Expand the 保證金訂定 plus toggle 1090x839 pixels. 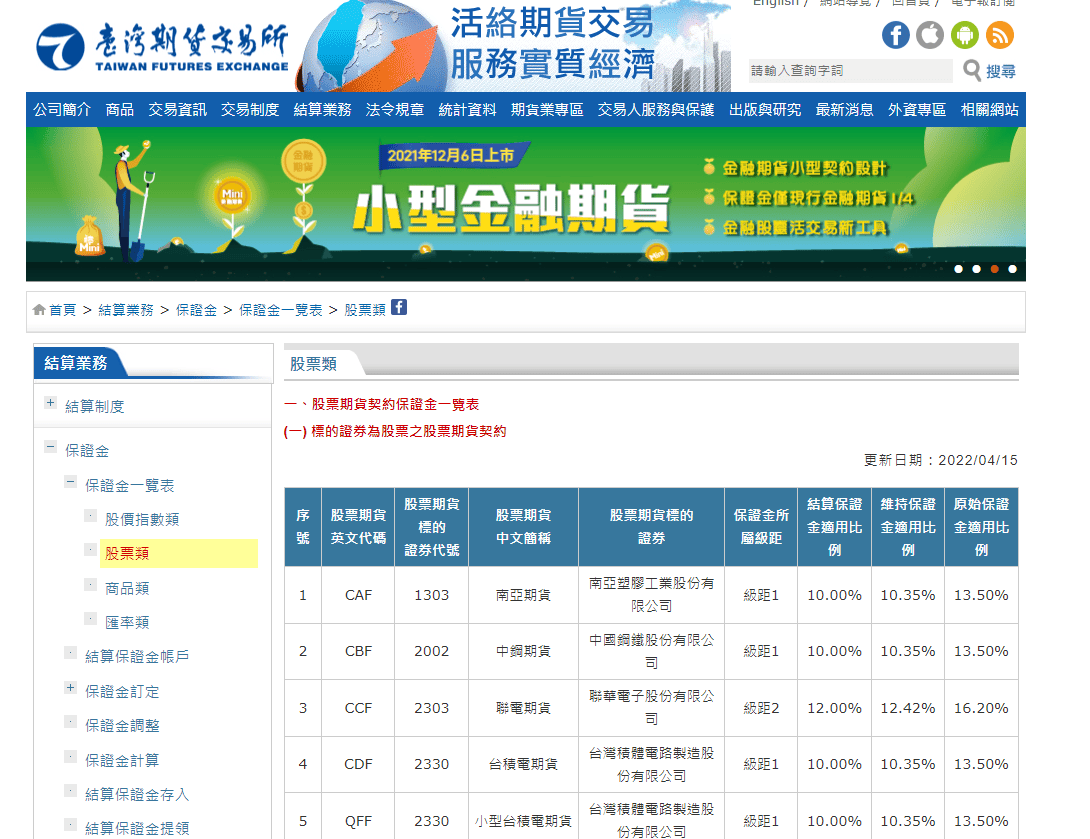click(70, 687)
